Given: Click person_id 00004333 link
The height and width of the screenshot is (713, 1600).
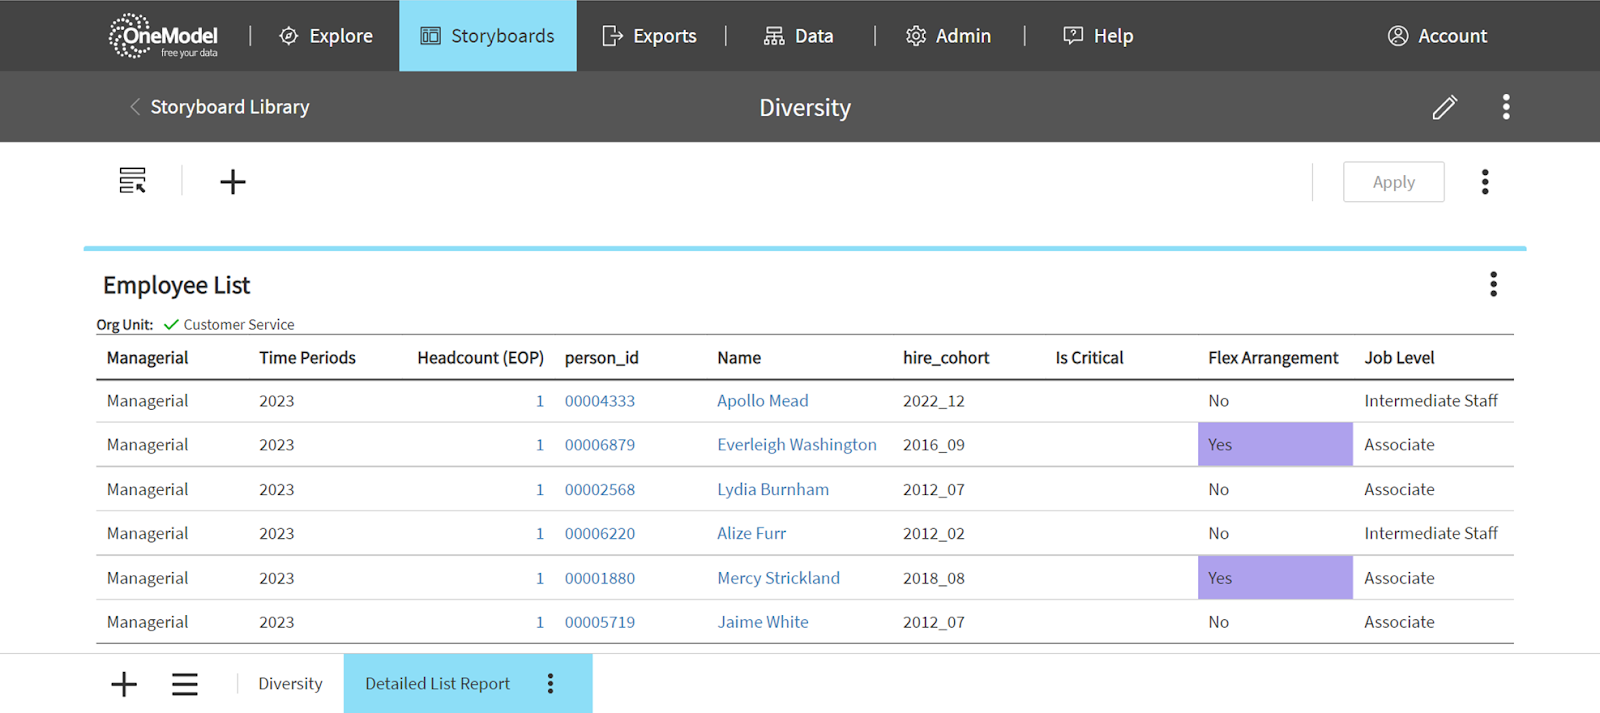Looking at the screenshot, I should (599, 401).
